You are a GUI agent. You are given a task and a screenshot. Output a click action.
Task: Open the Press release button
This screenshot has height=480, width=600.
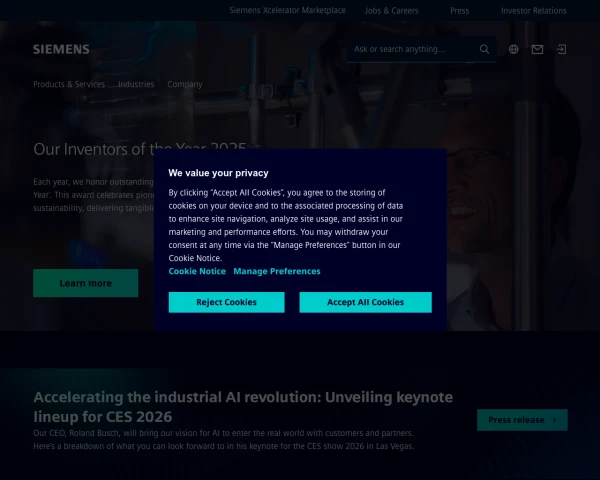(x=522, y=420)
